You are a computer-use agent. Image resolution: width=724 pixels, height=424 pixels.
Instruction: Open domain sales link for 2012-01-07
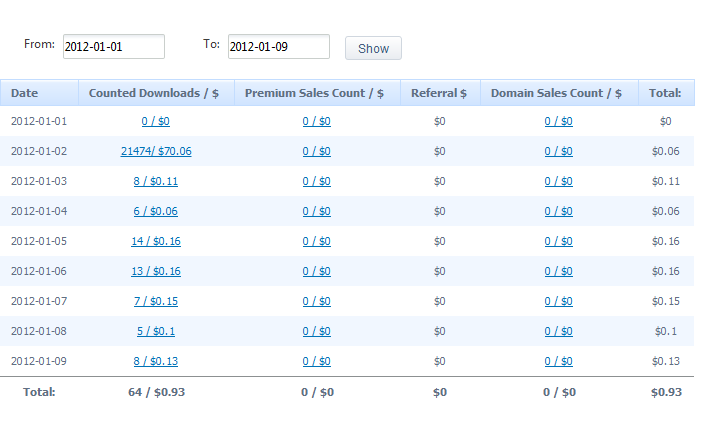tap(559, 301)
